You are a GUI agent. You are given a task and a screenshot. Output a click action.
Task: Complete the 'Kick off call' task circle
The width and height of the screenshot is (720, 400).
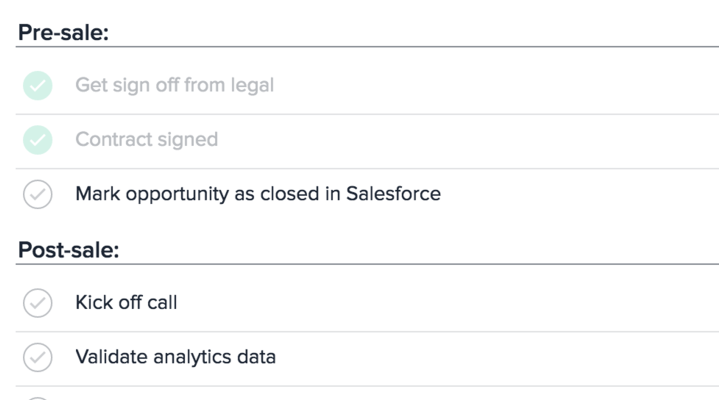coord(38,303)
